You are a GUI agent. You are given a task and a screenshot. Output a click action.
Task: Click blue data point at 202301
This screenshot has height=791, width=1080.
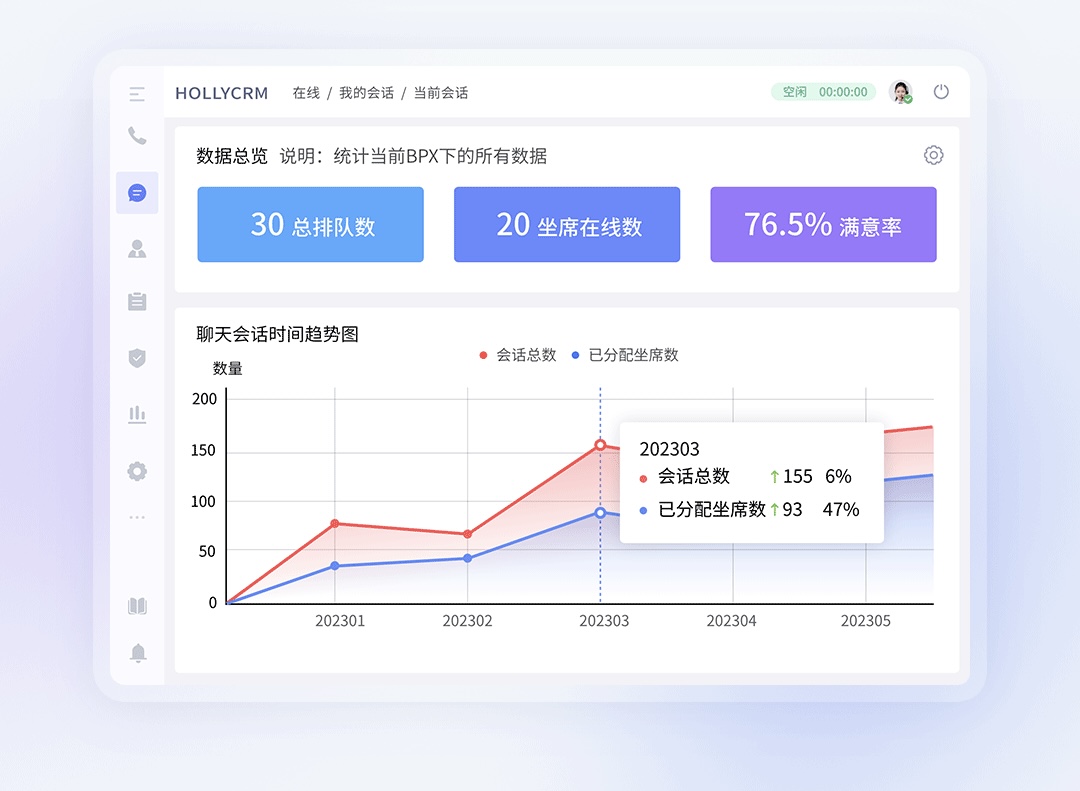point(335,566)
